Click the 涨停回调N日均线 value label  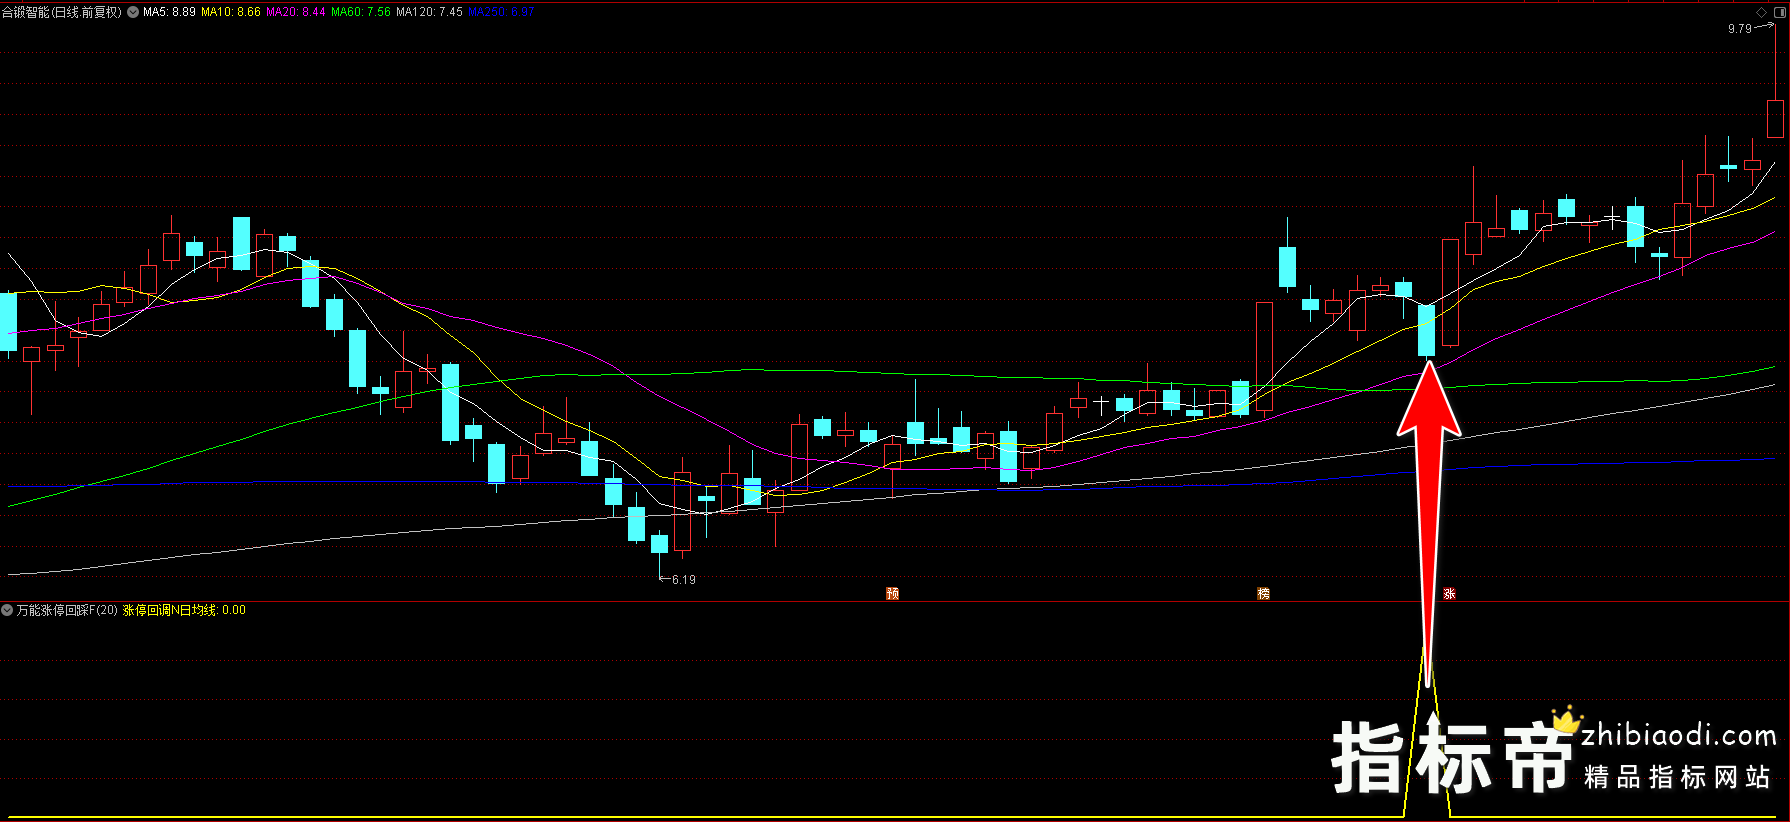coord(184,610)
